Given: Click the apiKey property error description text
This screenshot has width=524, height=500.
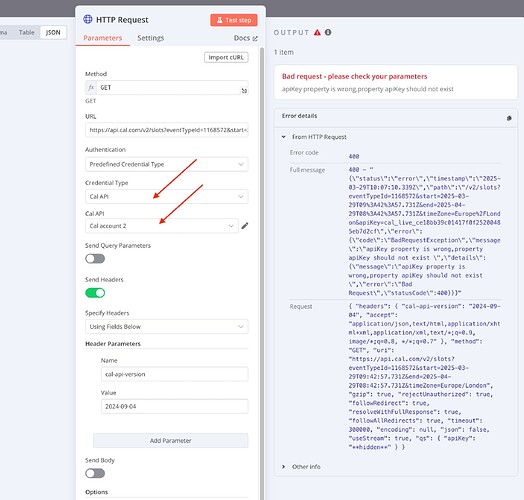Looking at the screenshot, I should pyautogui.click(x=368, y=89).
